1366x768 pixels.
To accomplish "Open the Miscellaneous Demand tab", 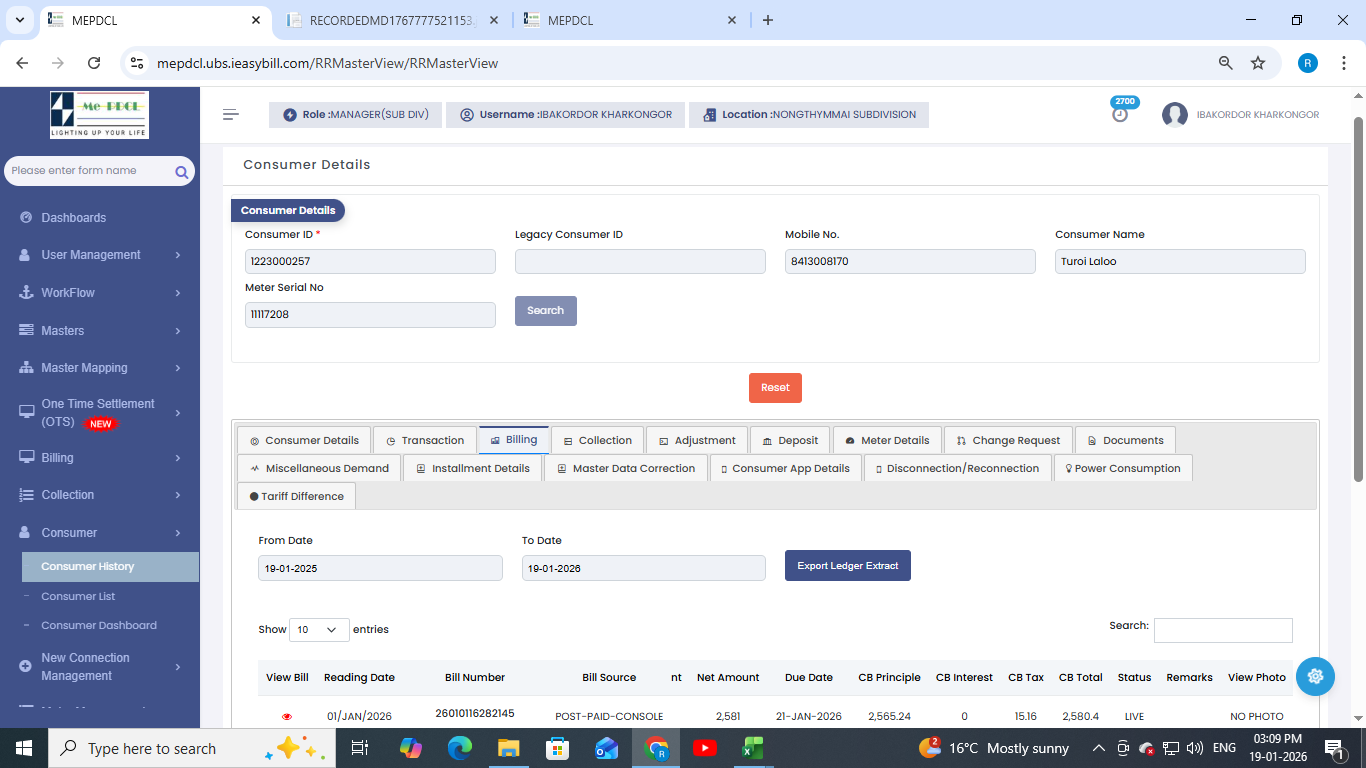I will pos(319,468).
